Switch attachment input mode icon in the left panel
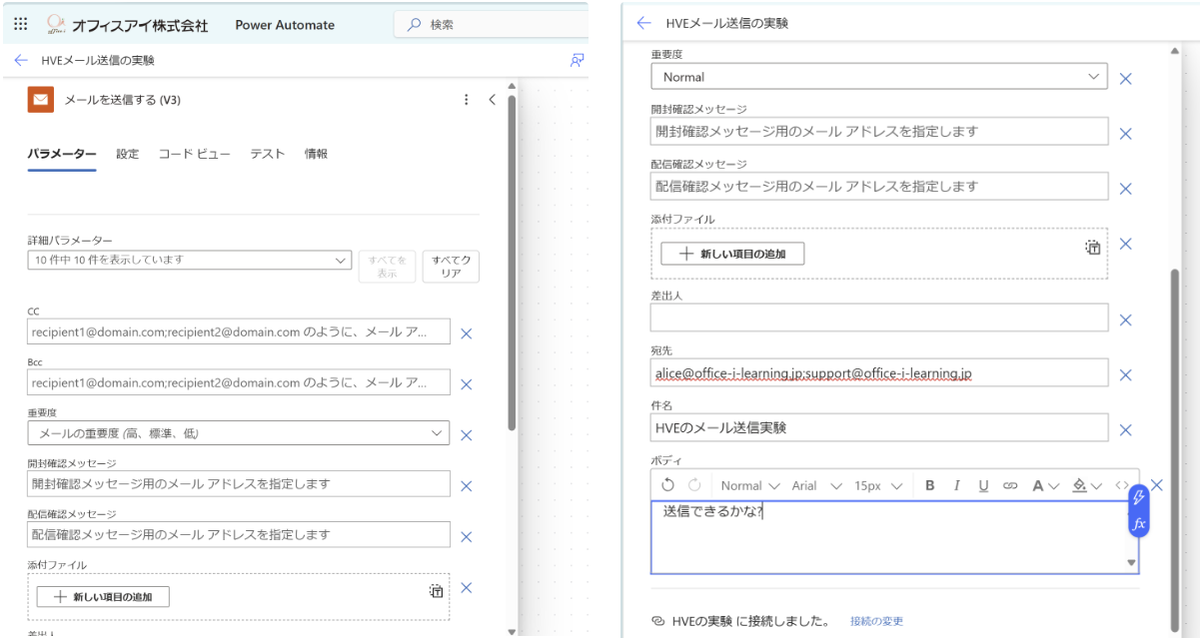 pyautogui.click(x=436, y=591)
